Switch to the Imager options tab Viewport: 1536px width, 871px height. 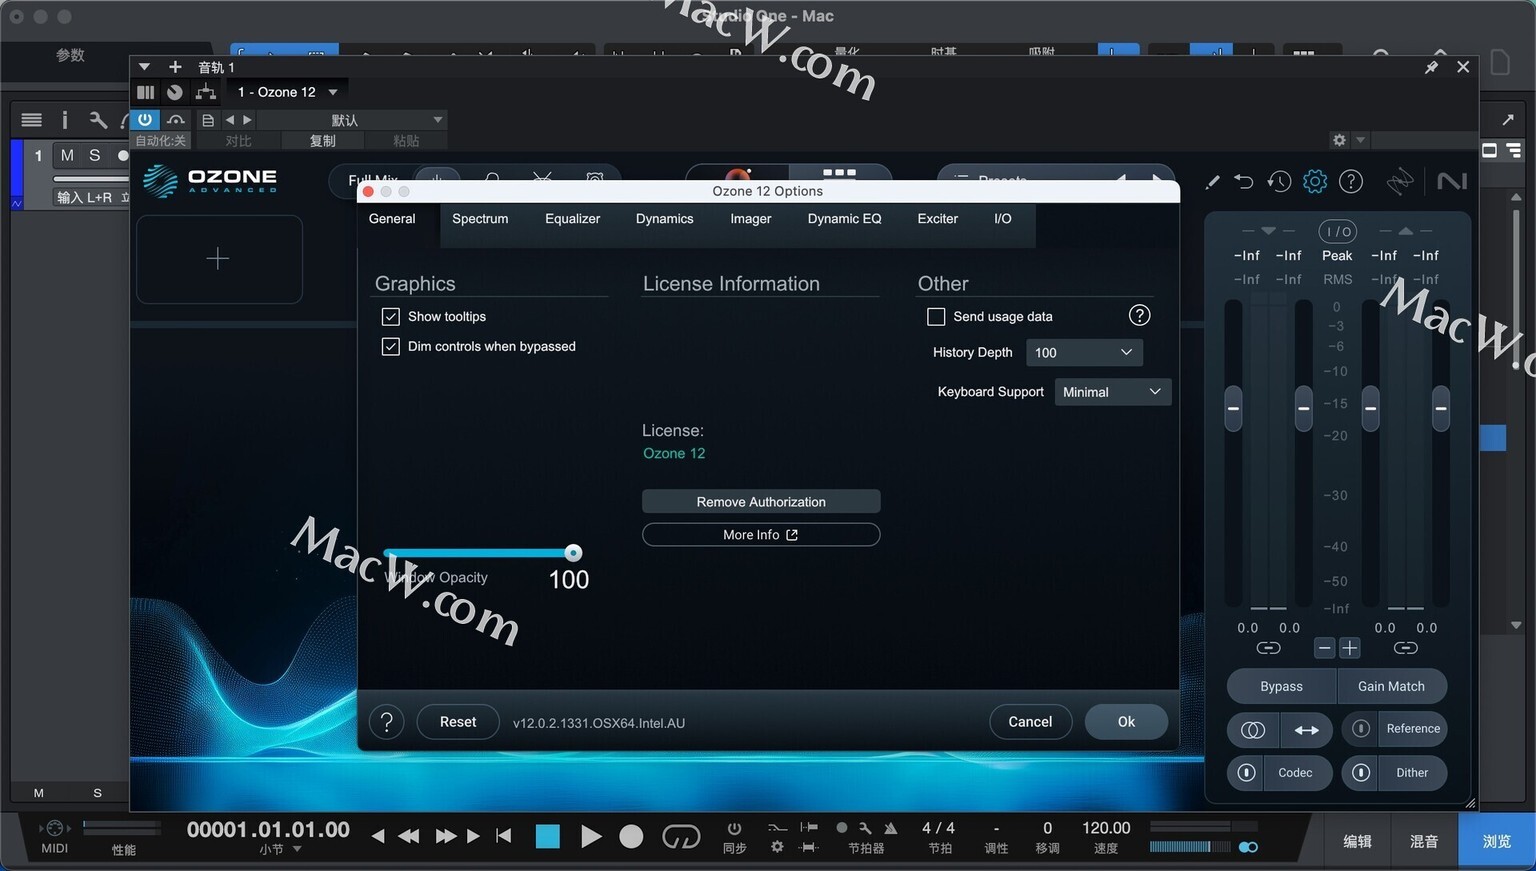751,219
